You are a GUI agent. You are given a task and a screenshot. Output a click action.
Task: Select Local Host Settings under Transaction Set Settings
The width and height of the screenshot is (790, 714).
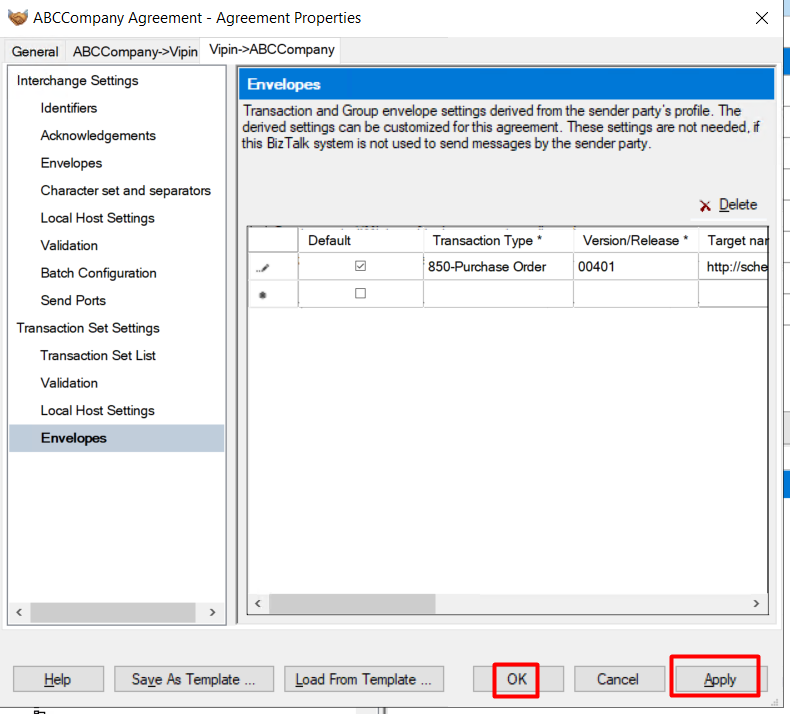coord(97,411)
